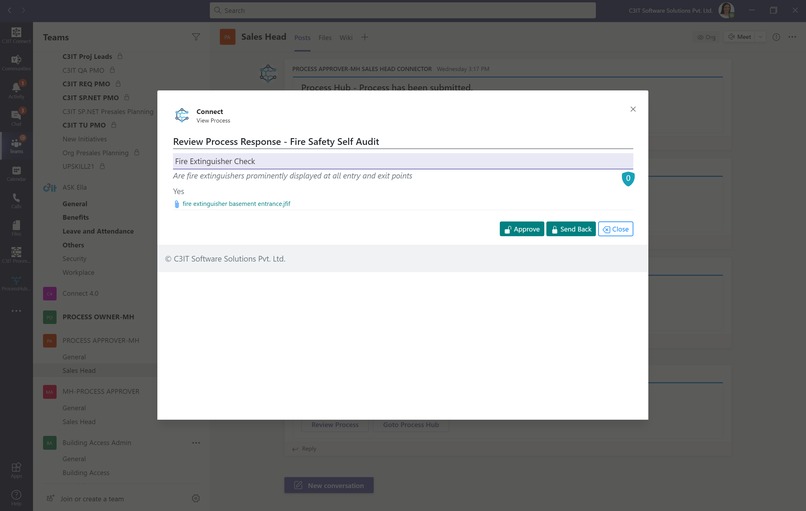Click Goto Process Hub button
This screenshot has width=806, height=511.
coord(411,425)
